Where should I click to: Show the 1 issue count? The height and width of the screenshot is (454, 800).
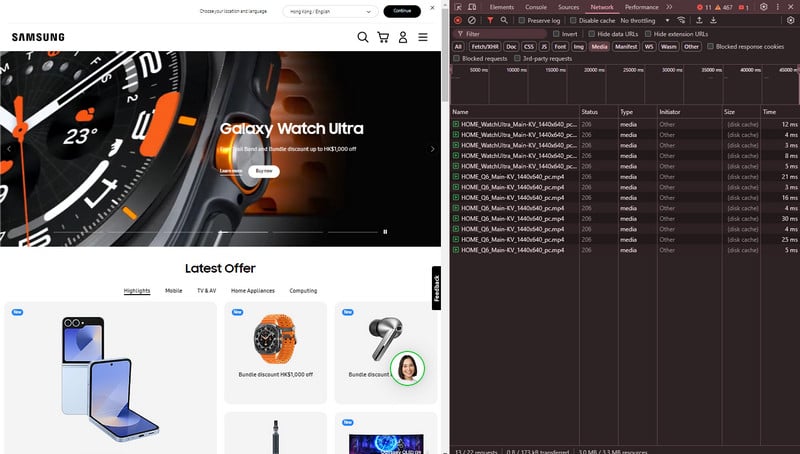coord(743,7)
